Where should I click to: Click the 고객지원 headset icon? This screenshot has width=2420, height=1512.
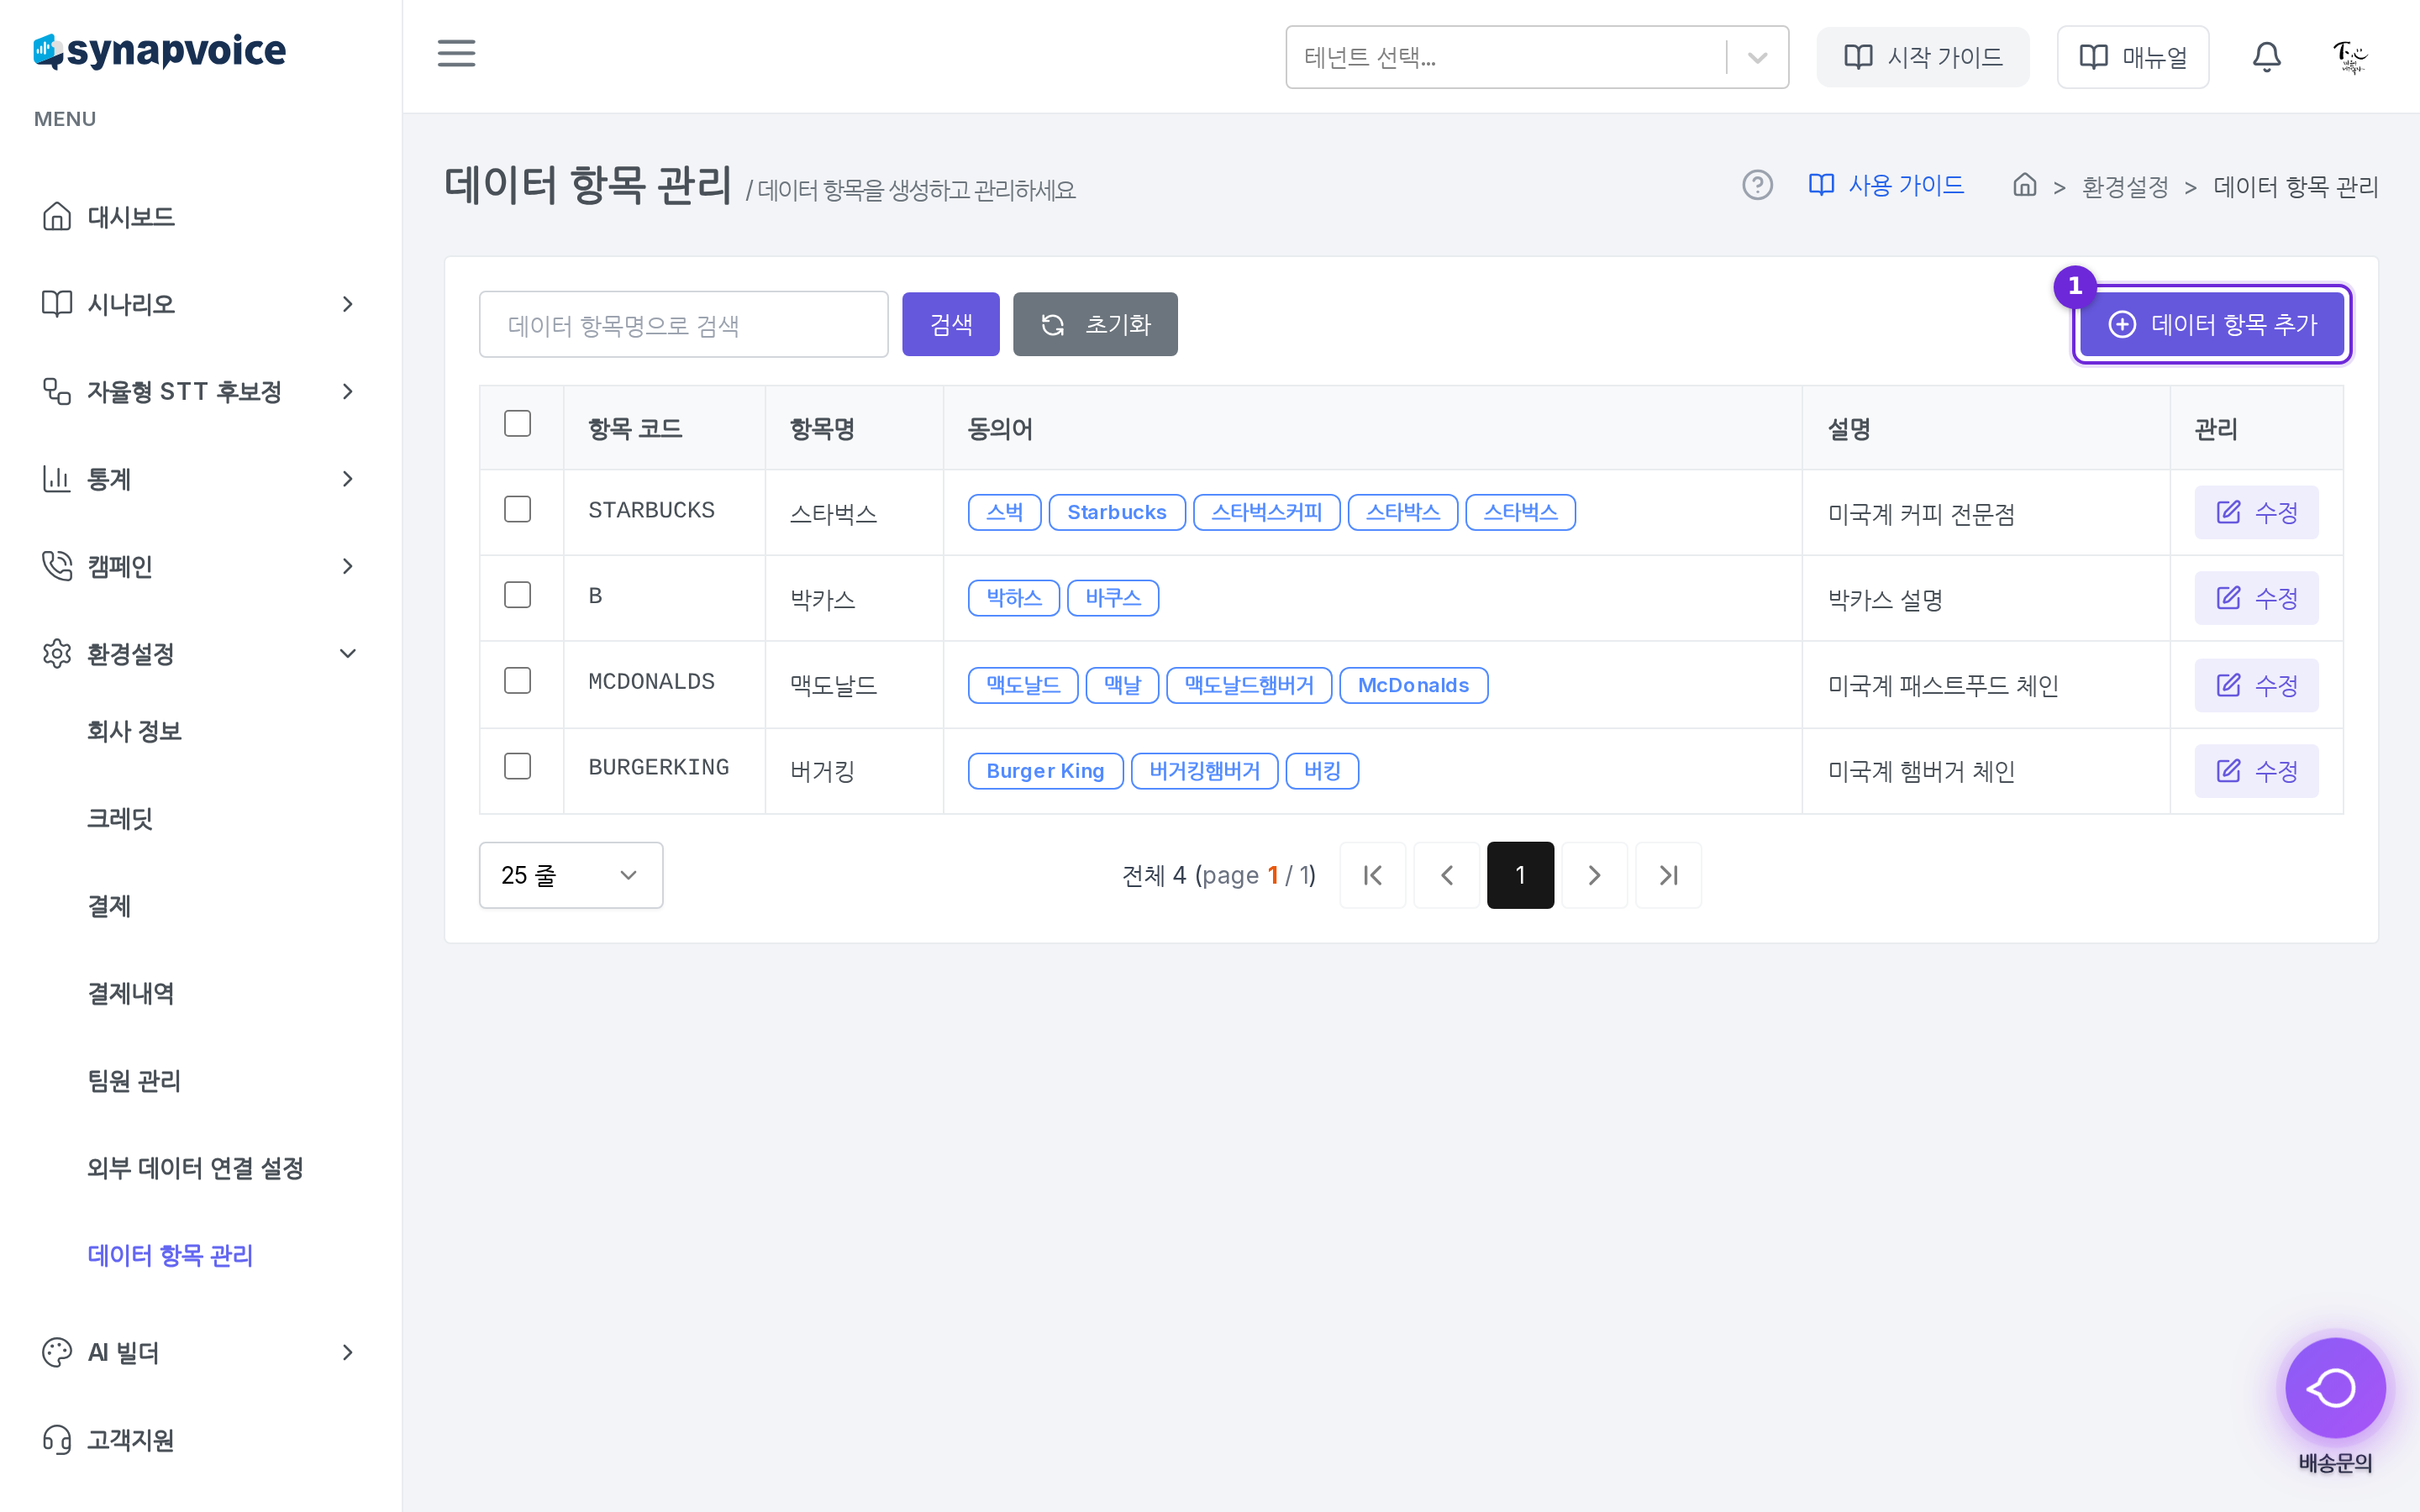[x=57, y=1439]
